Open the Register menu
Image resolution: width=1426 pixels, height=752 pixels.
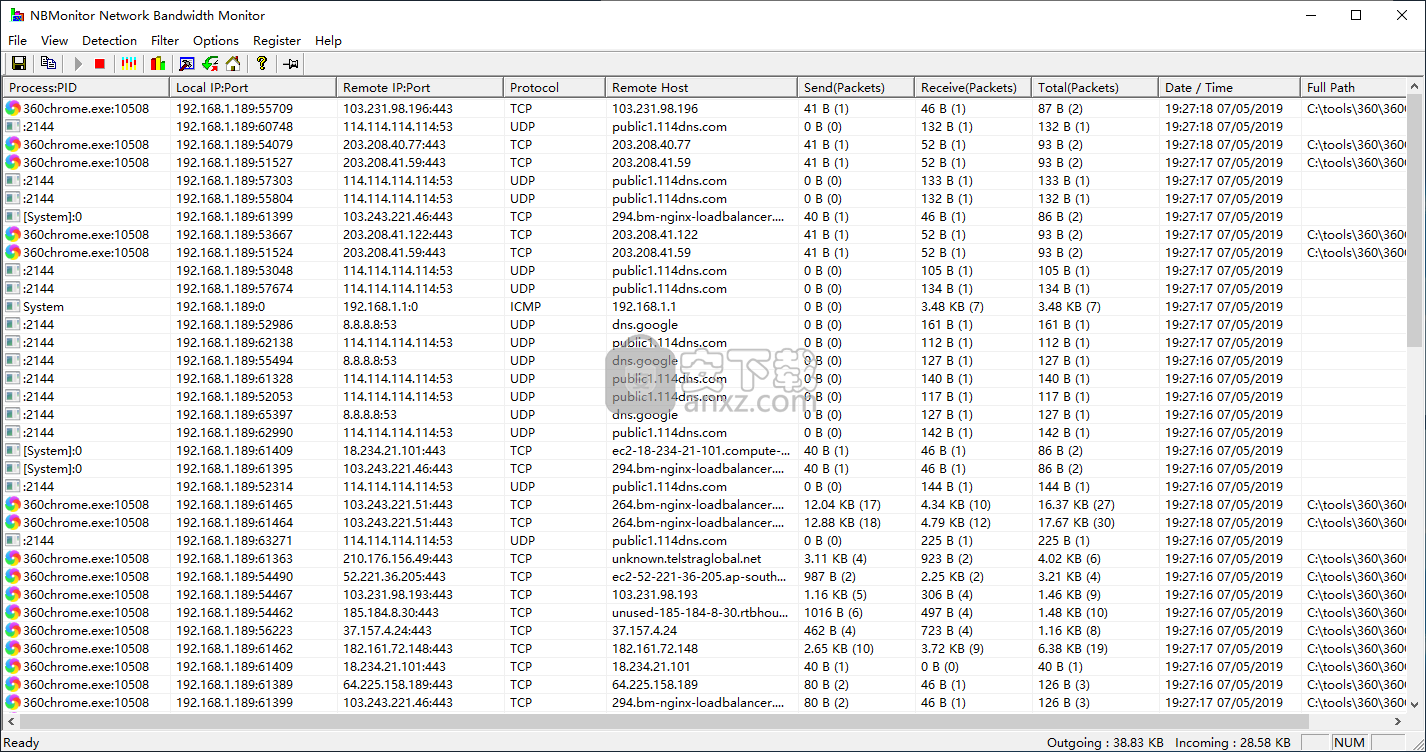(x=277, y=41)
